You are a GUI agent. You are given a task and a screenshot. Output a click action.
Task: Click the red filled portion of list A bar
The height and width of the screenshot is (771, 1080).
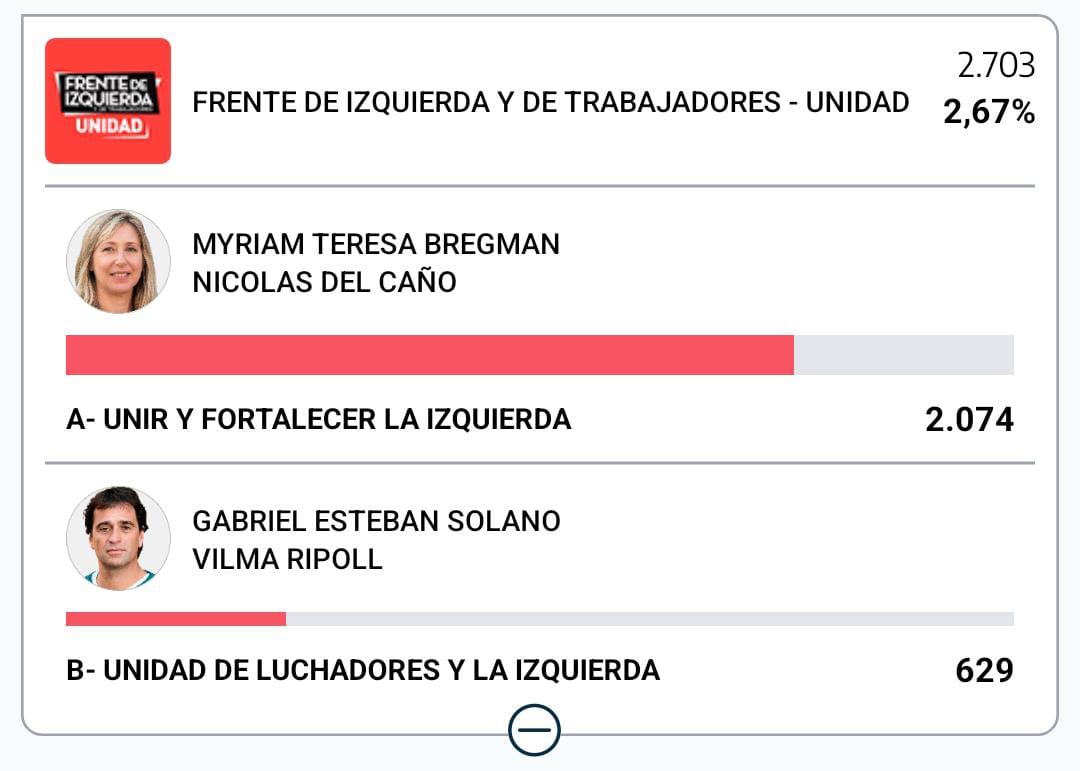pyautogui.click(x=430, y=355)
